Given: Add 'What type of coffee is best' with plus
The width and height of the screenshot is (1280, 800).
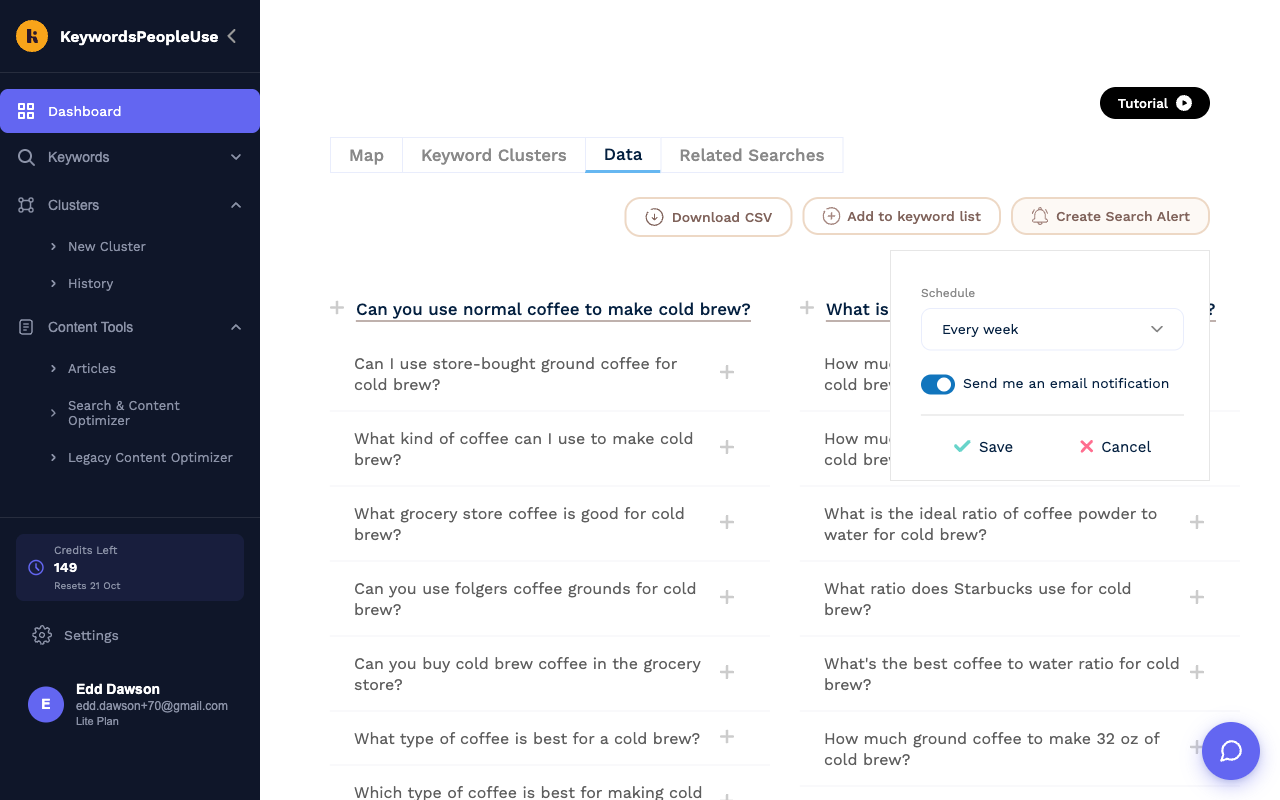Looking at the screenshot, I should point(727,737).
